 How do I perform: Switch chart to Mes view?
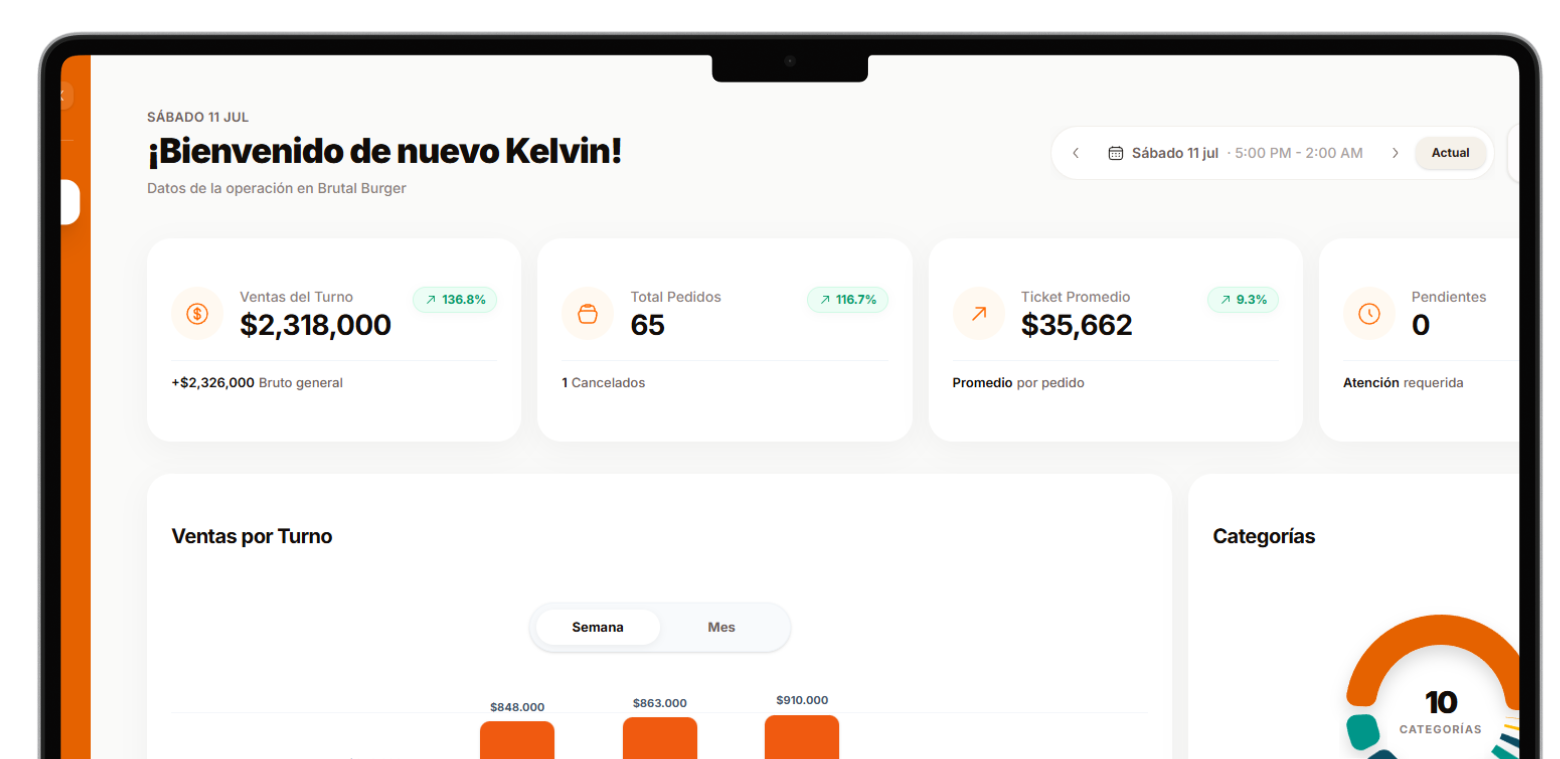pos(721,627)
